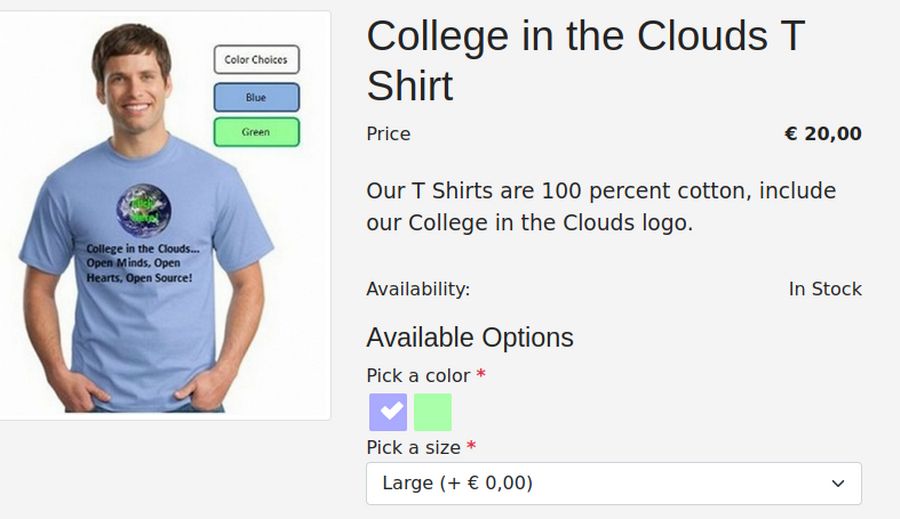Click the man's face in product photo

[x=133, y=82]
